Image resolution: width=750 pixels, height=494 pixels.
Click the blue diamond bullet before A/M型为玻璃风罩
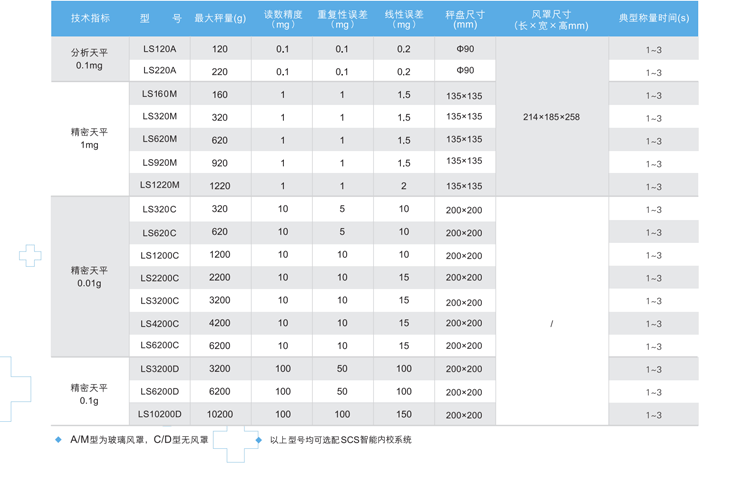pyautogui.click(x=59, y=439)
